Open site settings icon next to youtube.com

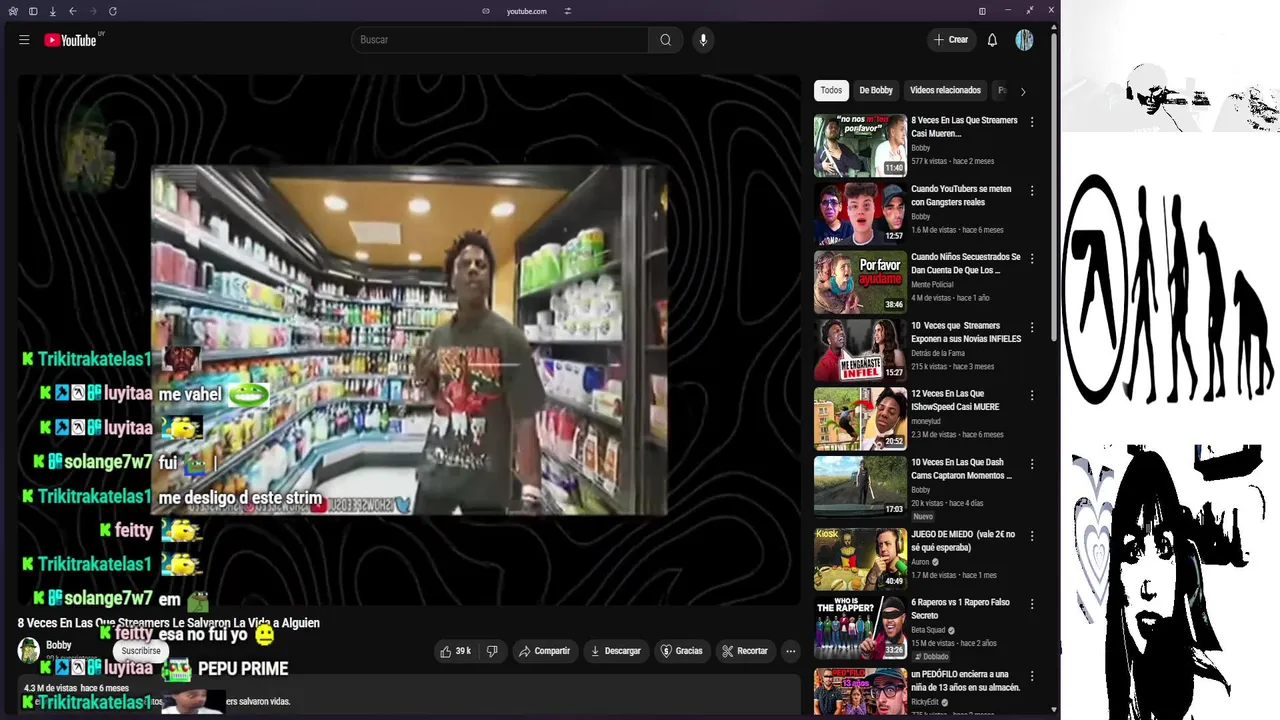tap(567, 11)
